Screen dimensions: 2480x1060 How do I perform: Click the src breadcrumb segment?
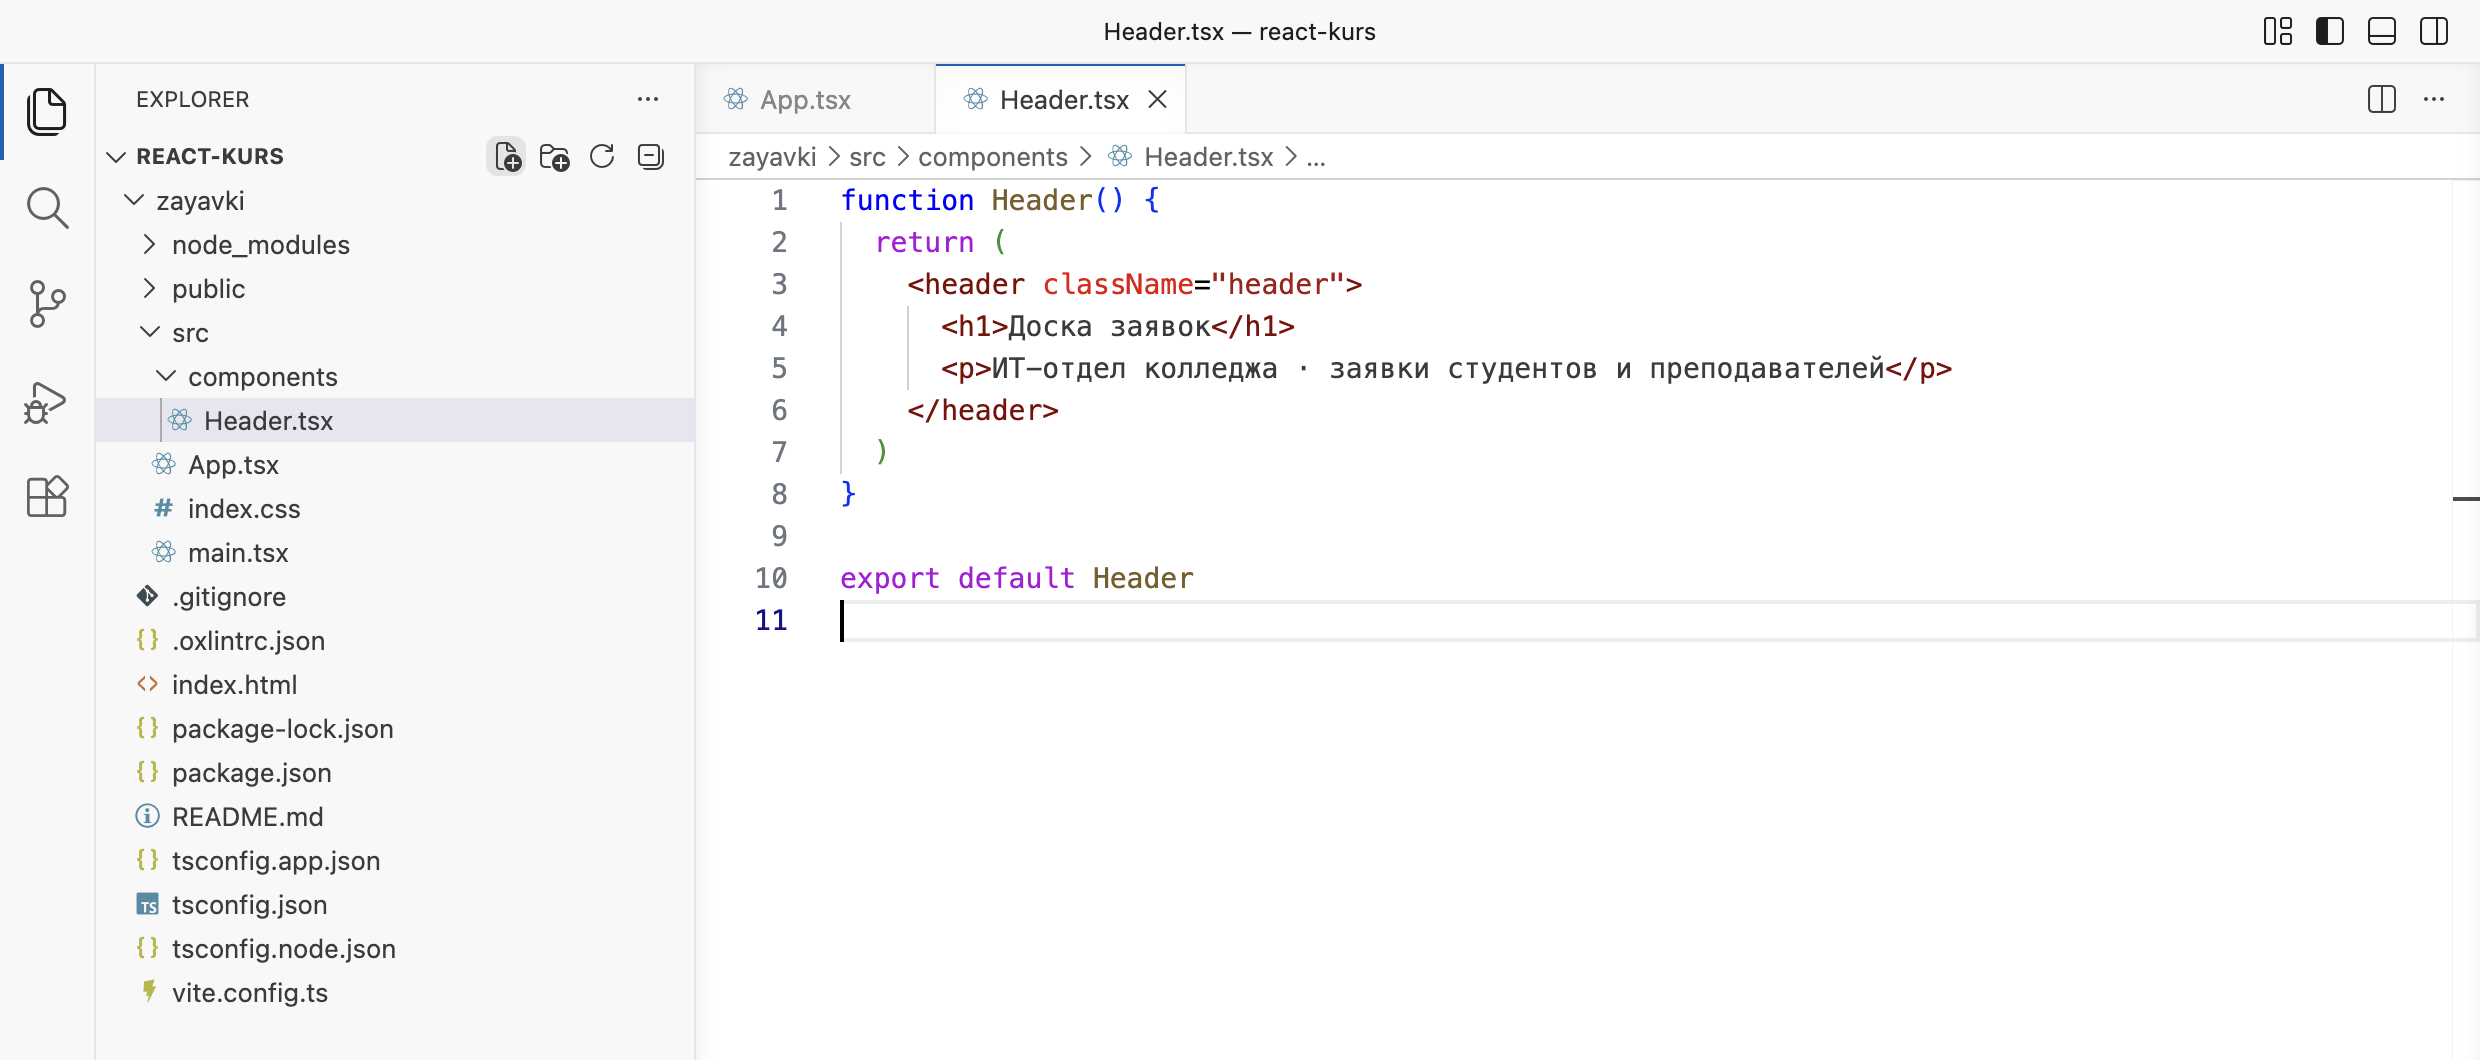tap(867, 157)
